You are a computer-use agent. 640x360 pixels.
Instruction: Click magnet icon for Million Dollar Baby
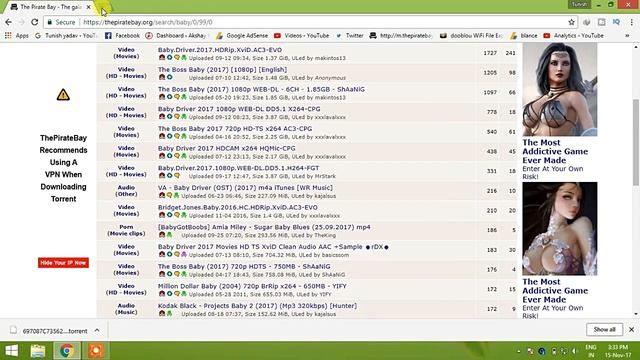pyautogui.click(x=162, y=294)
